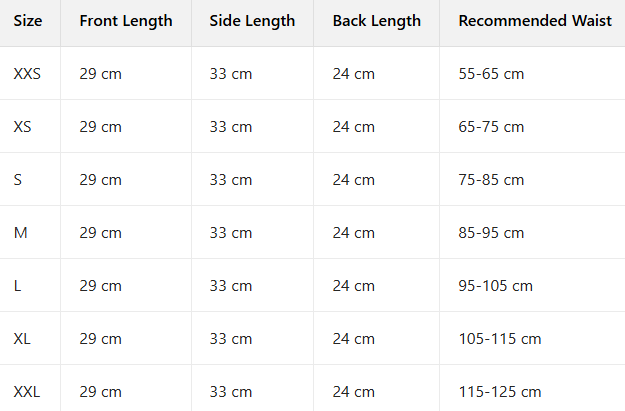Click the 85-95 cm waist value
This screenshot has width=625, height=411.
click(x=491, y=233)
